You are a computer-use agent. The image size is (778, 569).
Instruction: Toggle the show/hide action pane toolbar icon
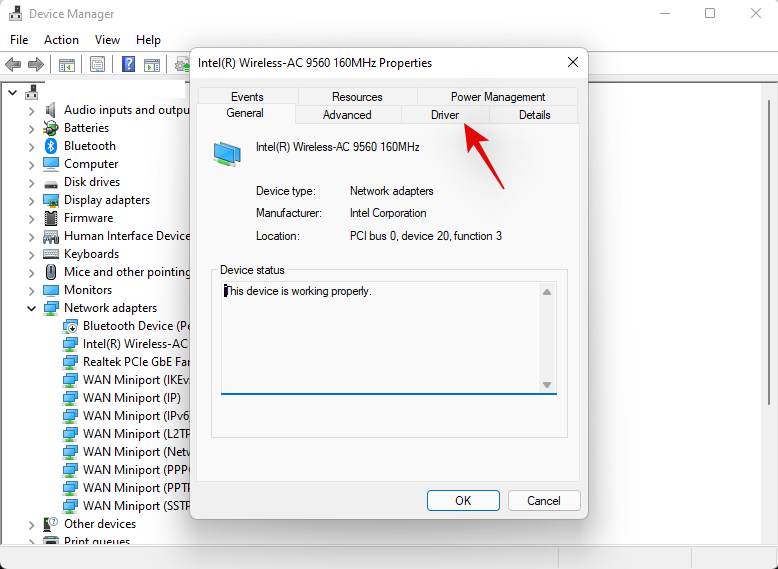pyautogui.click(x=152, y=64)
